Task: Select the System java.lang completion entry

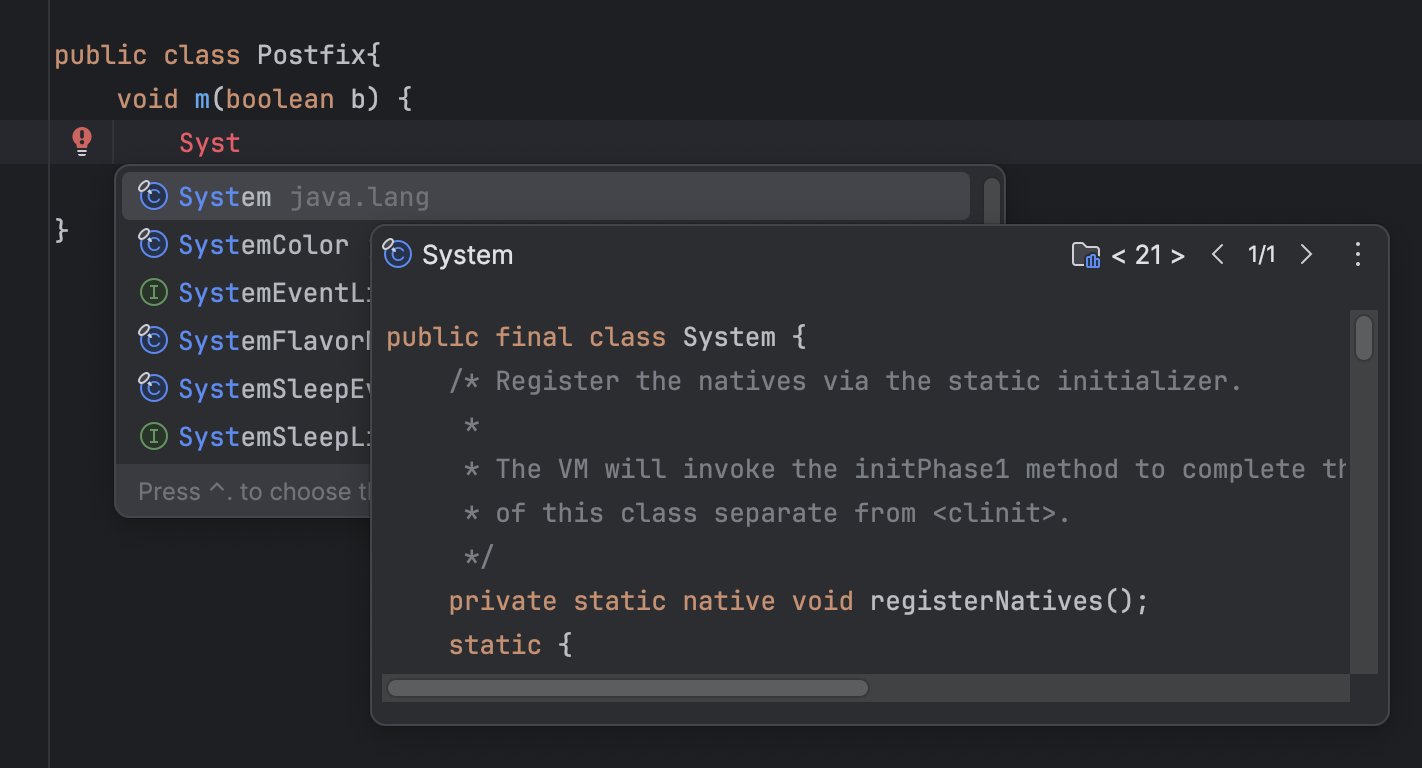Action: [300, 196]
